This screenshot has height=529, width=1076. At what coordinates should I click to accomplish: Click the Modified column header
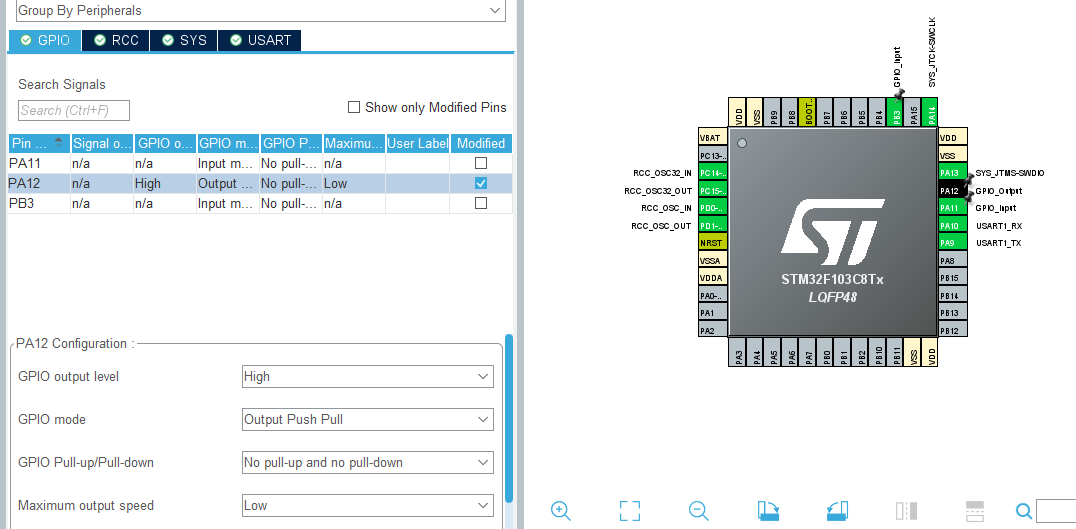point(481,143)
